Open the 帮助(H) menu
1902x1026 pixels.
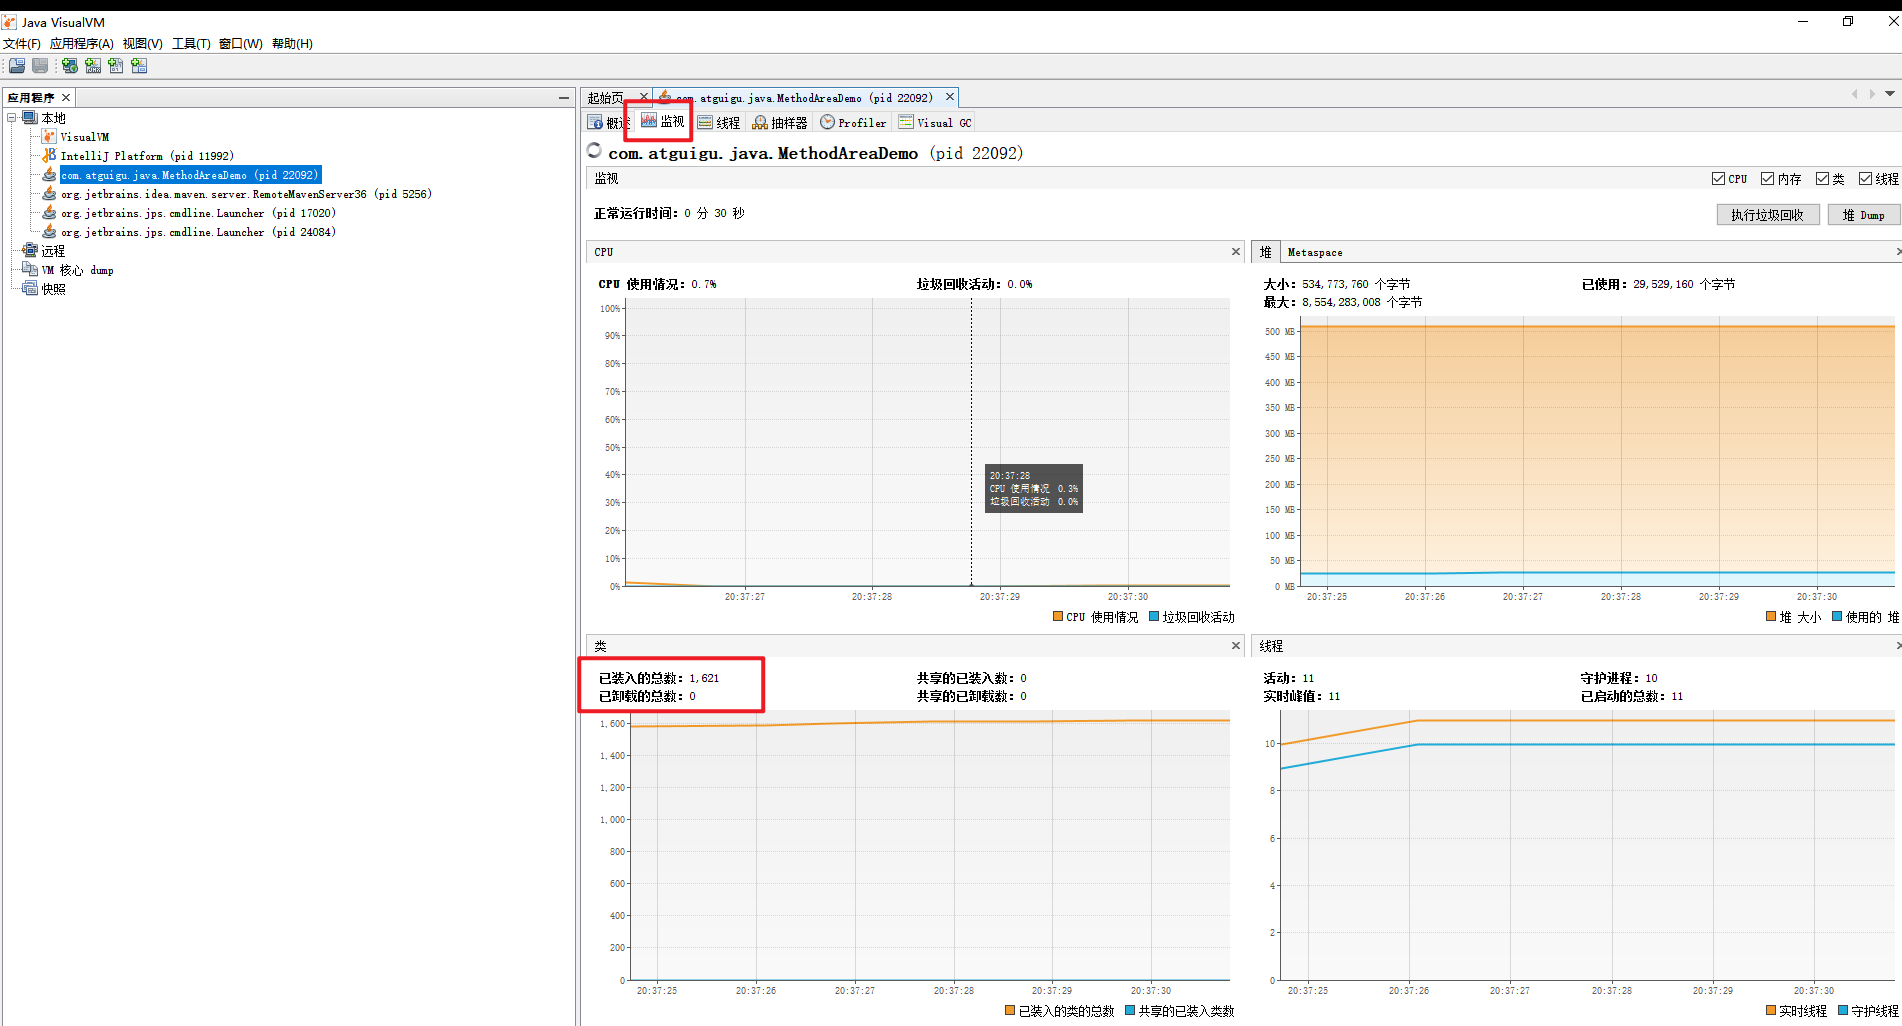tap(292, 44)
